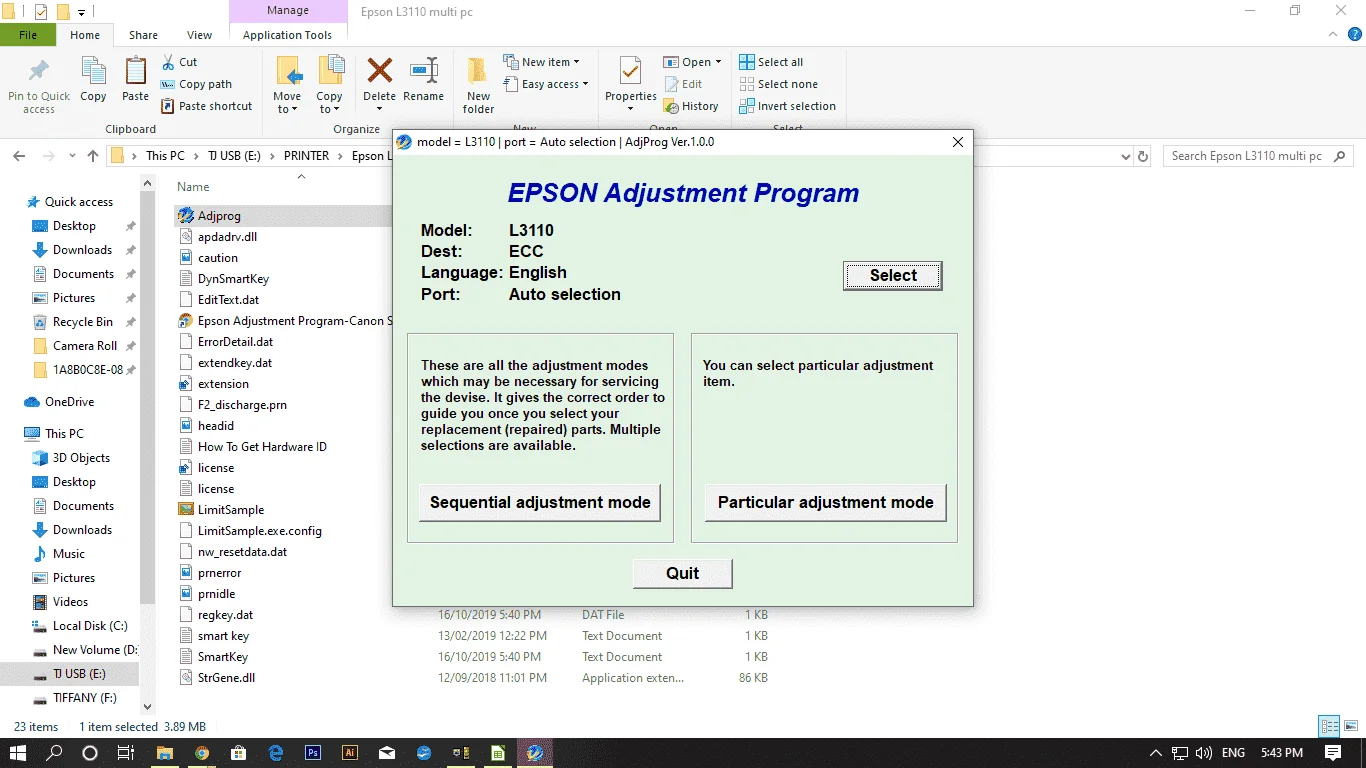This screenshot has height=768, width=1366.
Task: Click the Search Epson L3110 multi pc box
Action: click(x=1258, y=156)
